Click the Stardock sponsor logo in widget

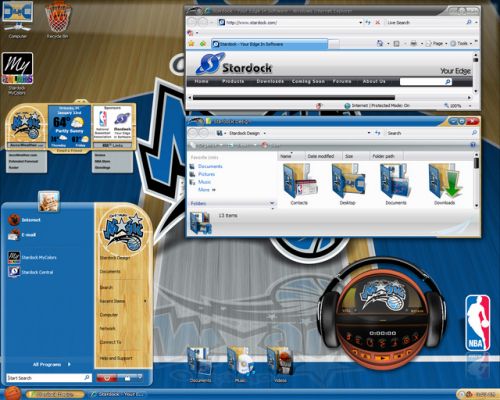click(122, 119)
